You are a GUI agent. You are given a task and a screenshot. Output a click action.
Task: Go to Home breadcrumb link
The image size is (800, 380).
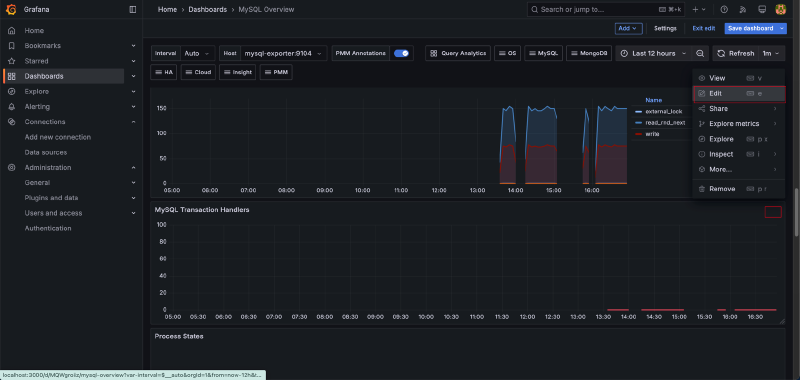[166, 9]
